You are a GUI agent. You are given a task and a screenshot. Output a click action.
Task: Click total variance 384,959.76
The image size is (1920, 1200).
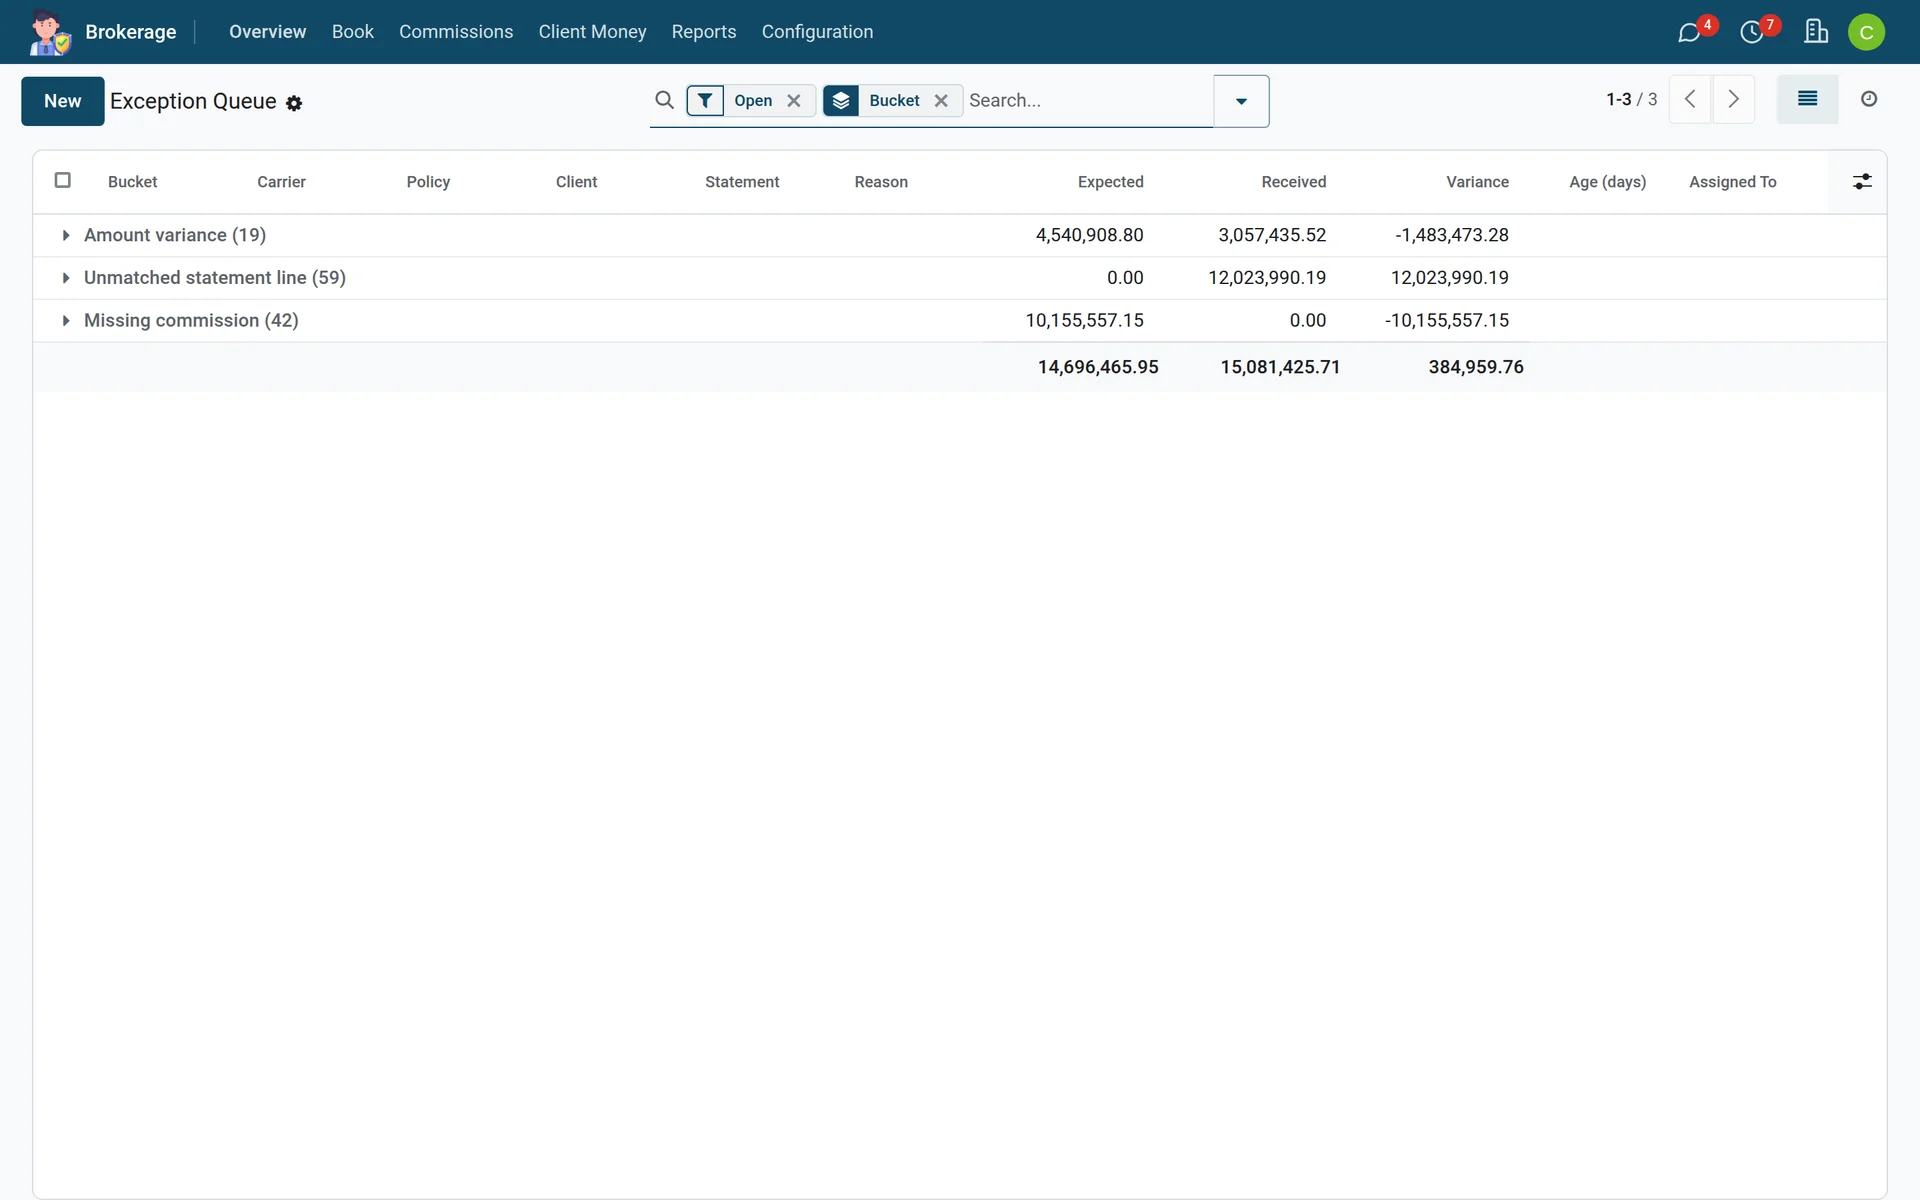coord(1475,367)
